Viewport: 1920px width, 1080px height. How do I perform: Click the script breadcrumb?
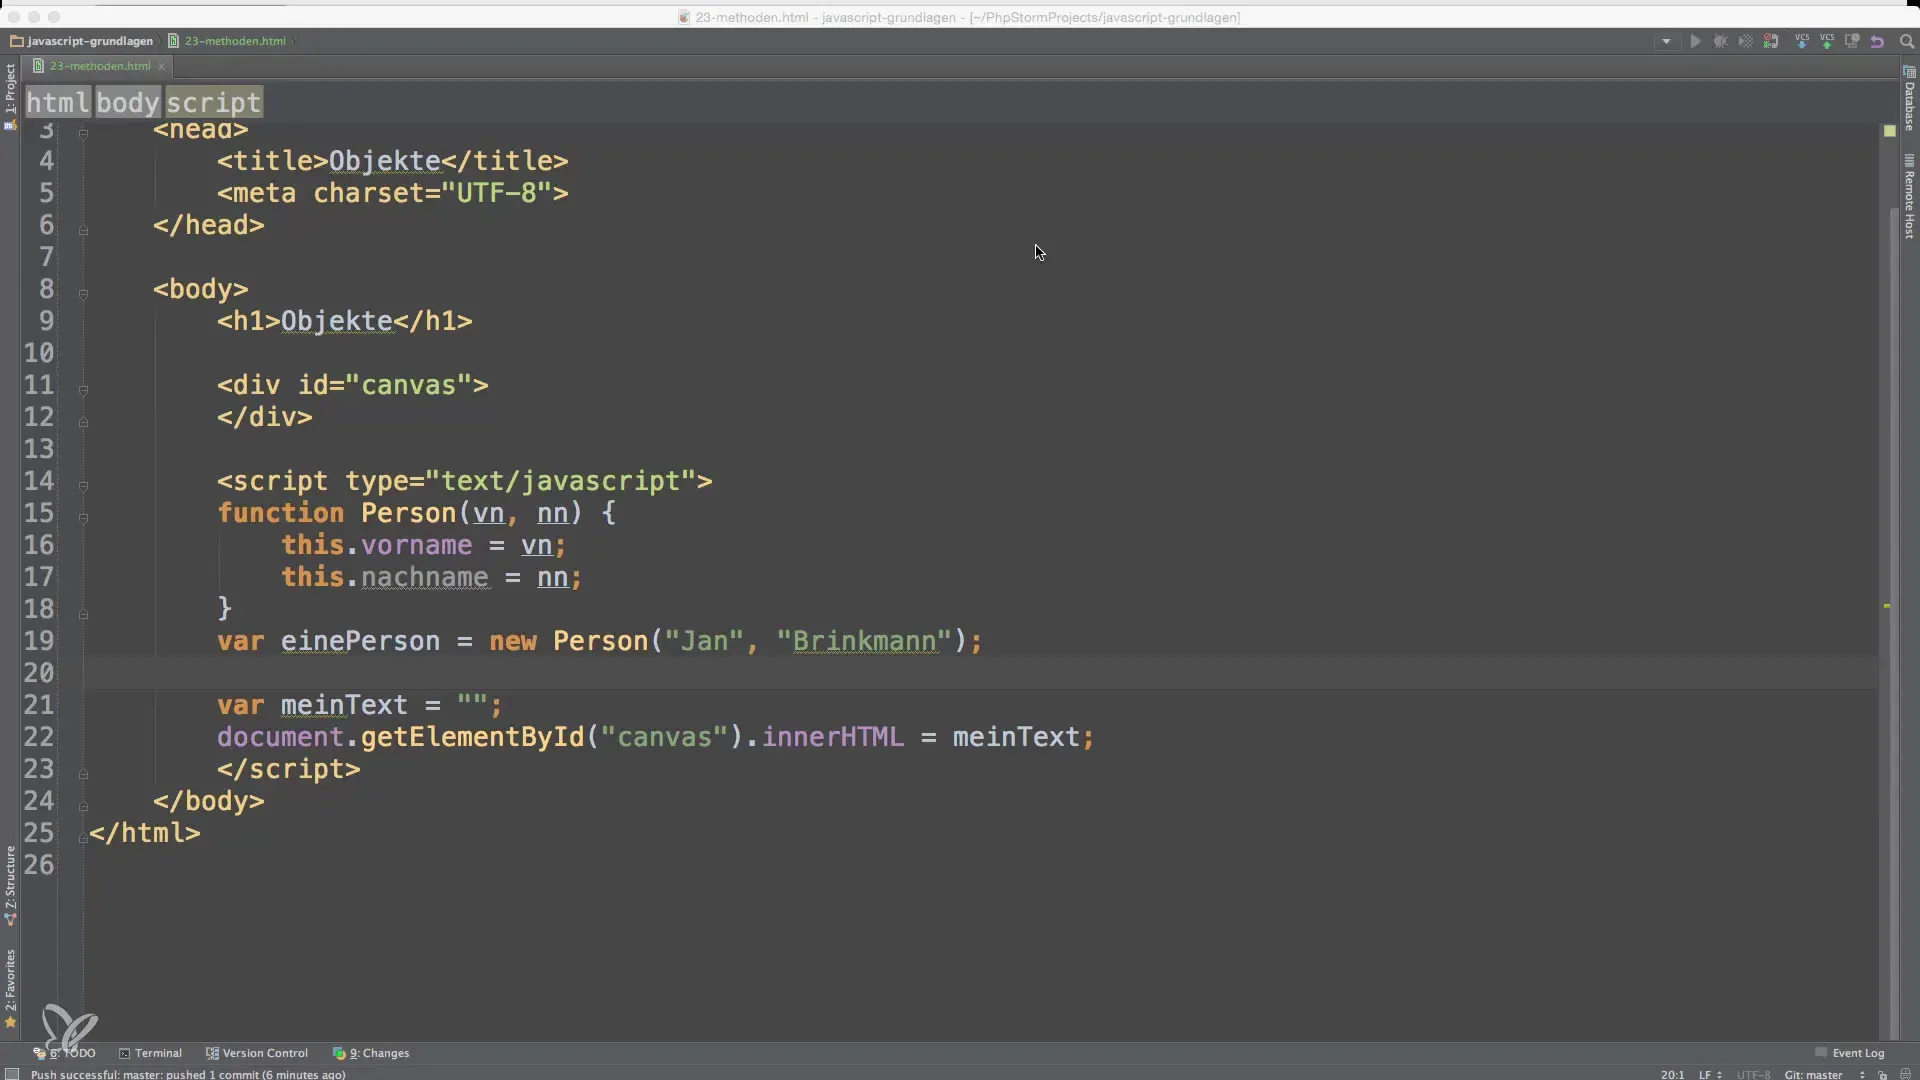coord(214,102)
